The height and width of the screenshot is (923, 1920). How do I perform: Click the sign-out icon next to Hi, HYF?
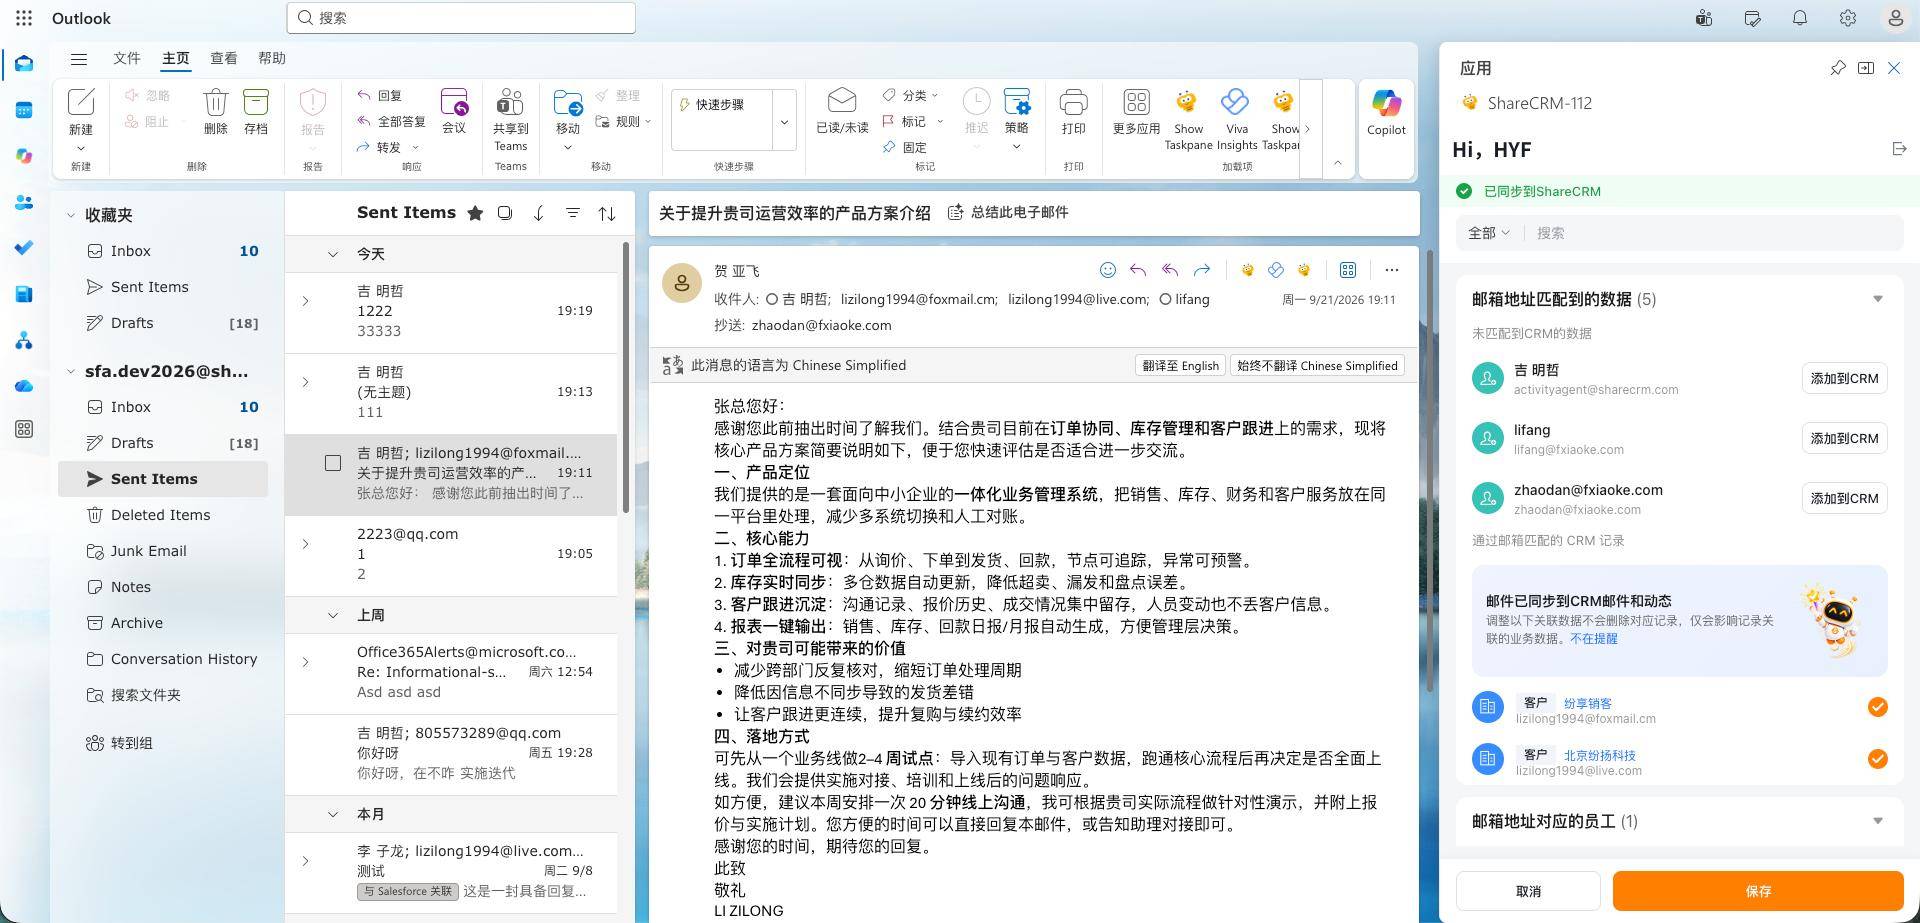pos(1899,149)
